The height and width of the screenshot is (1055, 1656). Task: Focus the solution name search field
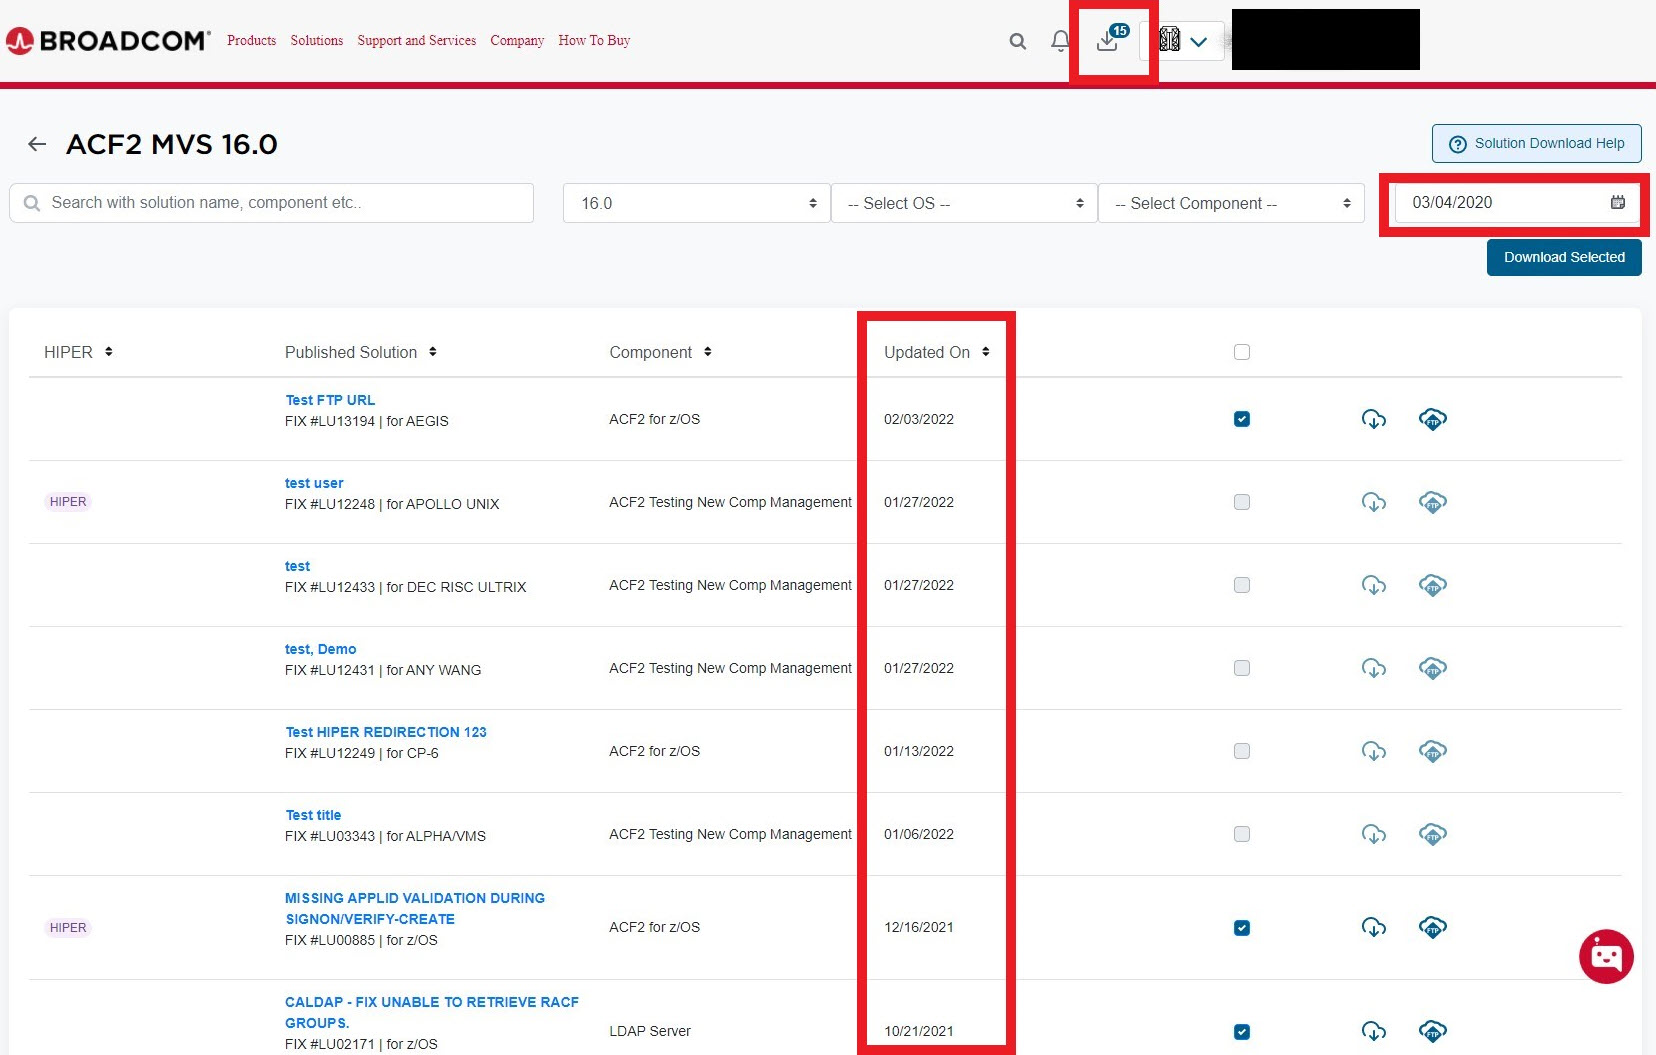pyautogui.click(x=272, y=203)
